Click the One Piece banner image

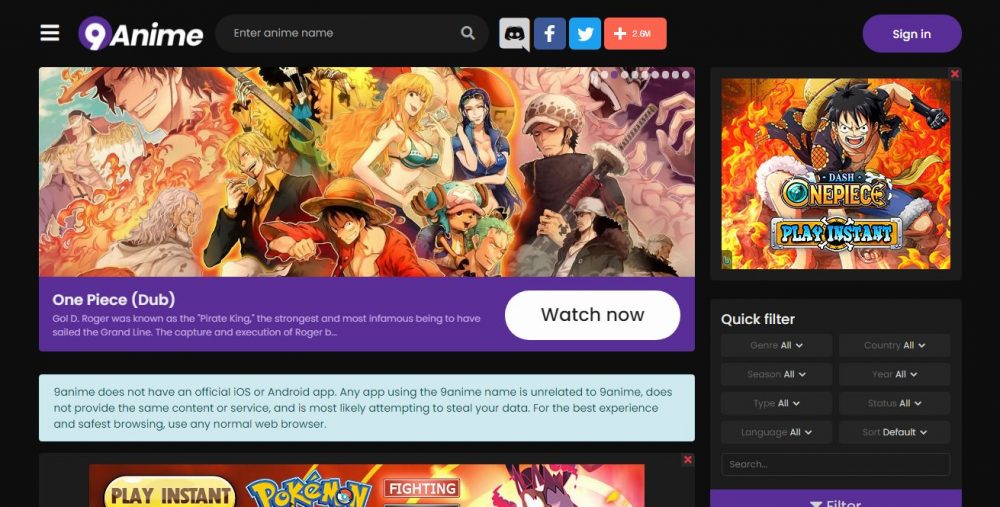(367, 172)
